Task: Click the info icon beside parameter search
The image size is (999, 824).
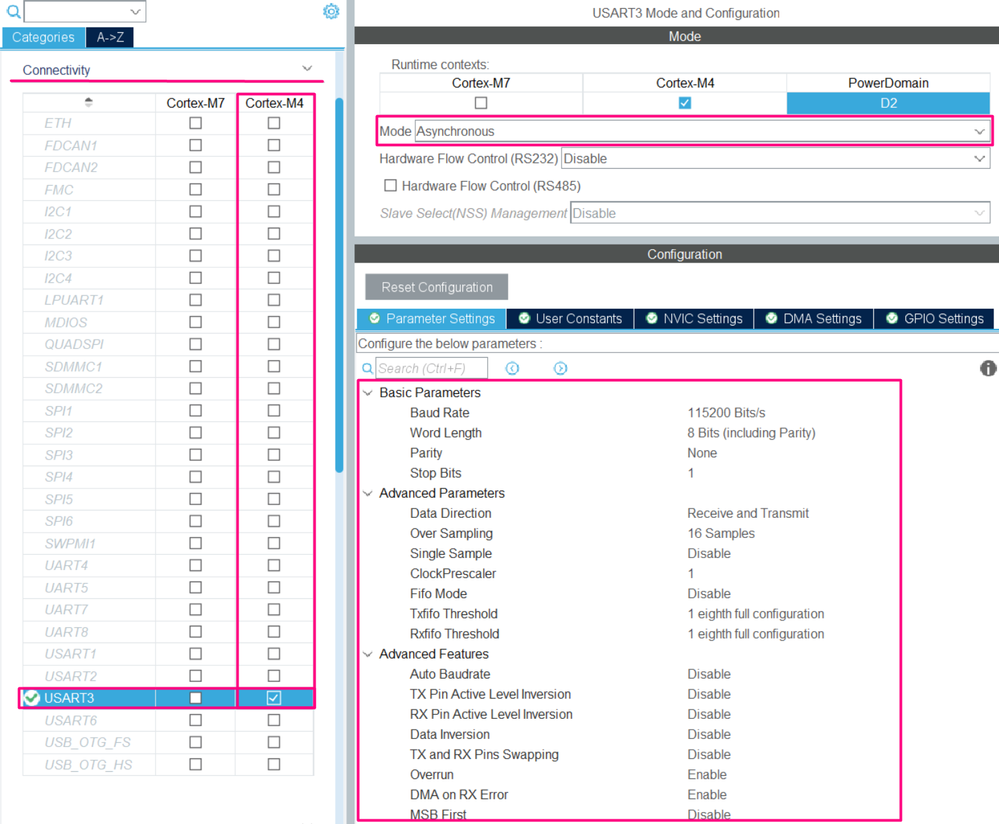Action: point(988,368)
